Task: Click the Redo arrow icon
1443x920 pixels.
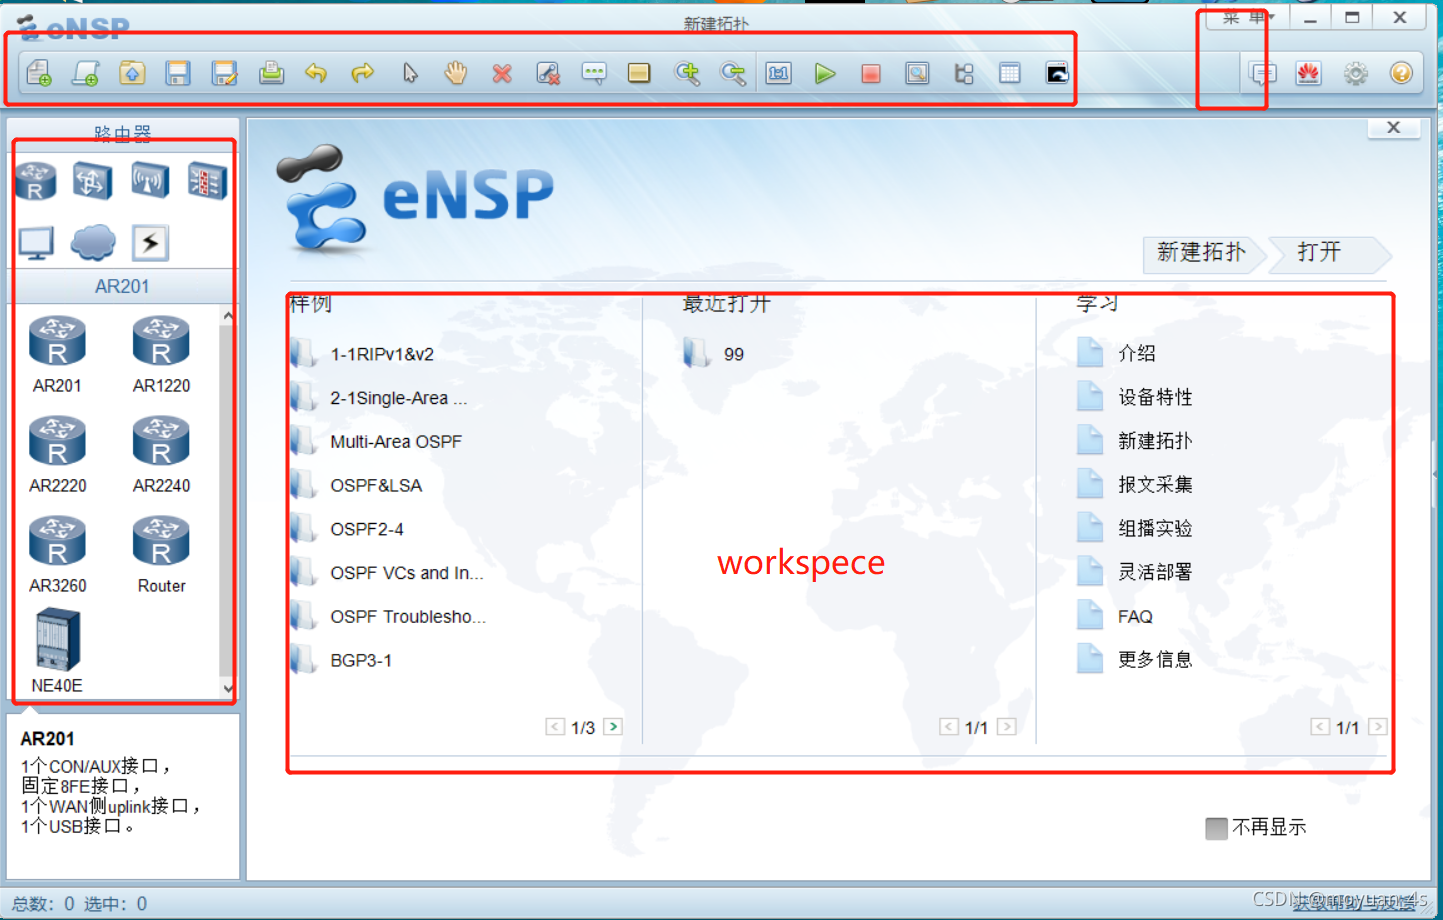Action: pyautogui.click(x=362, y=73)
